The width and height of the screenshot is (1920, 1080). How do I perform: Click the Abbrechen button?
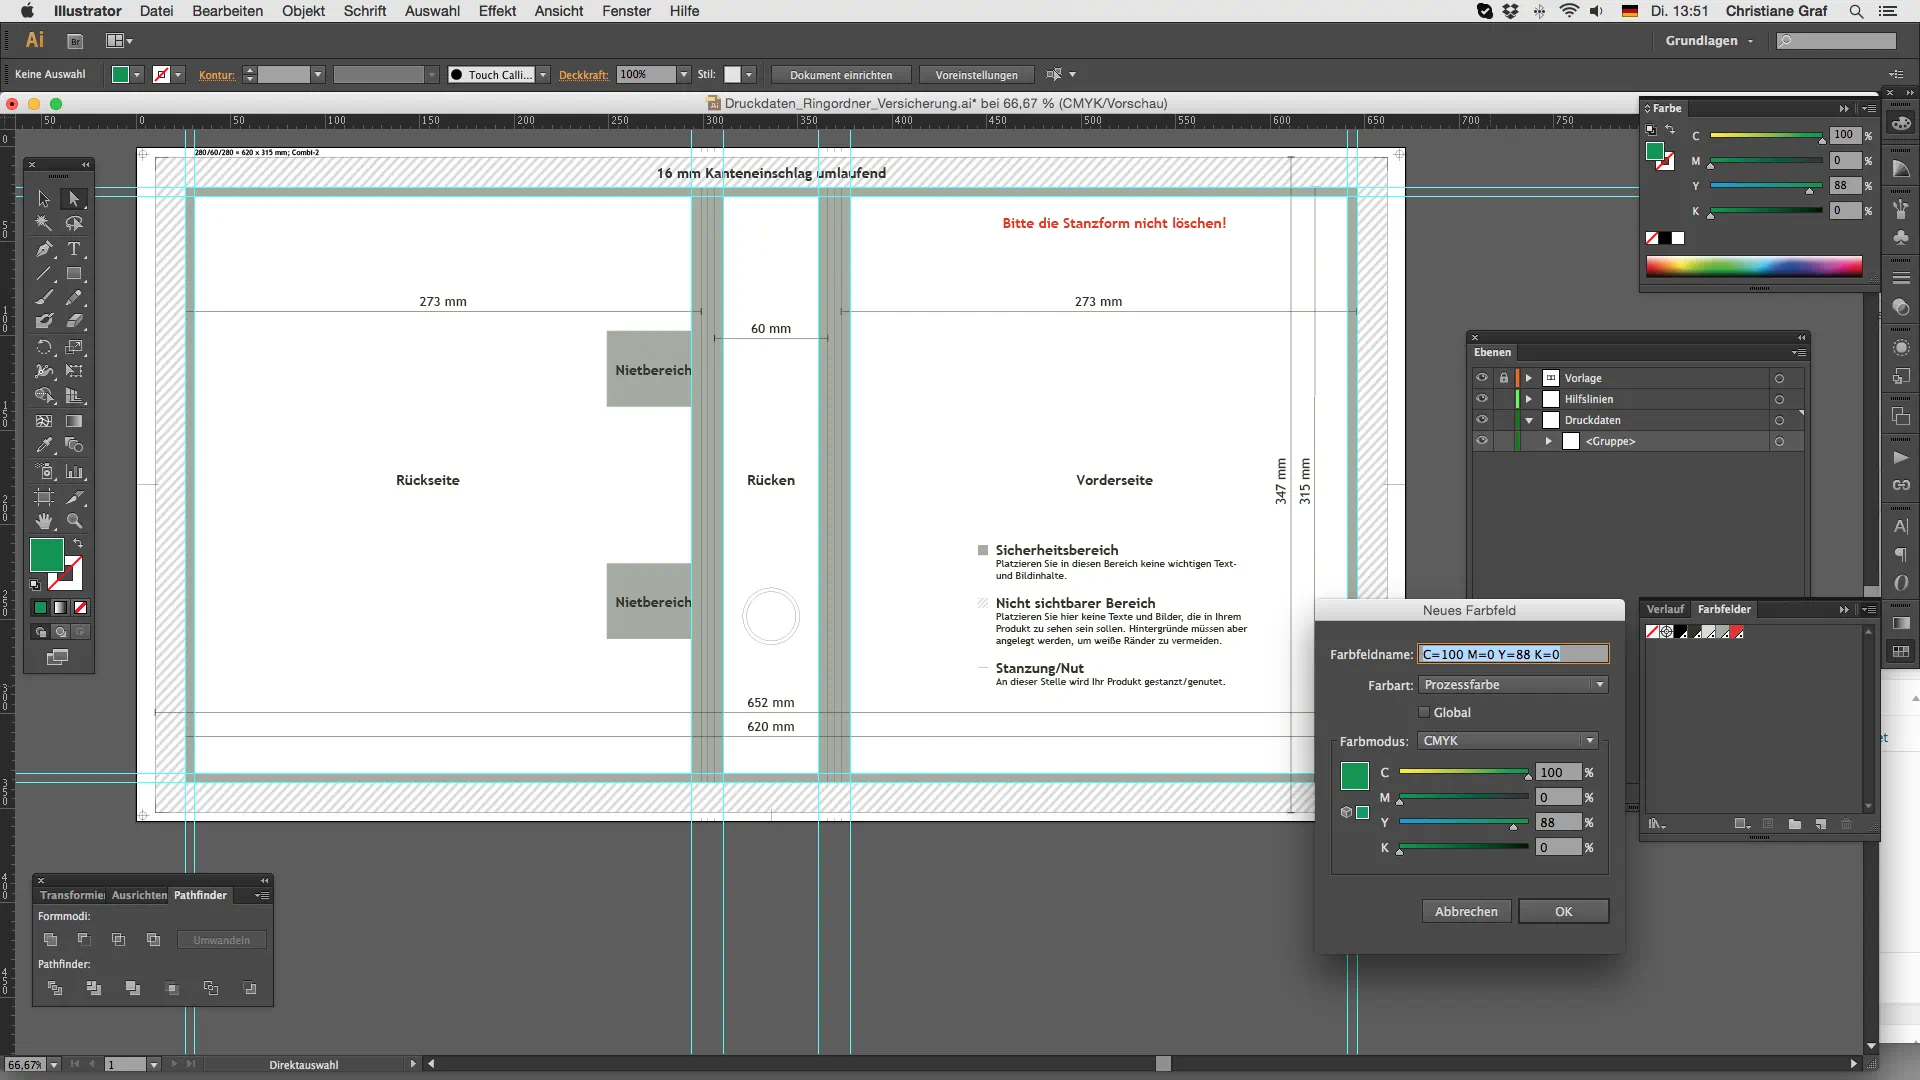1466,912
